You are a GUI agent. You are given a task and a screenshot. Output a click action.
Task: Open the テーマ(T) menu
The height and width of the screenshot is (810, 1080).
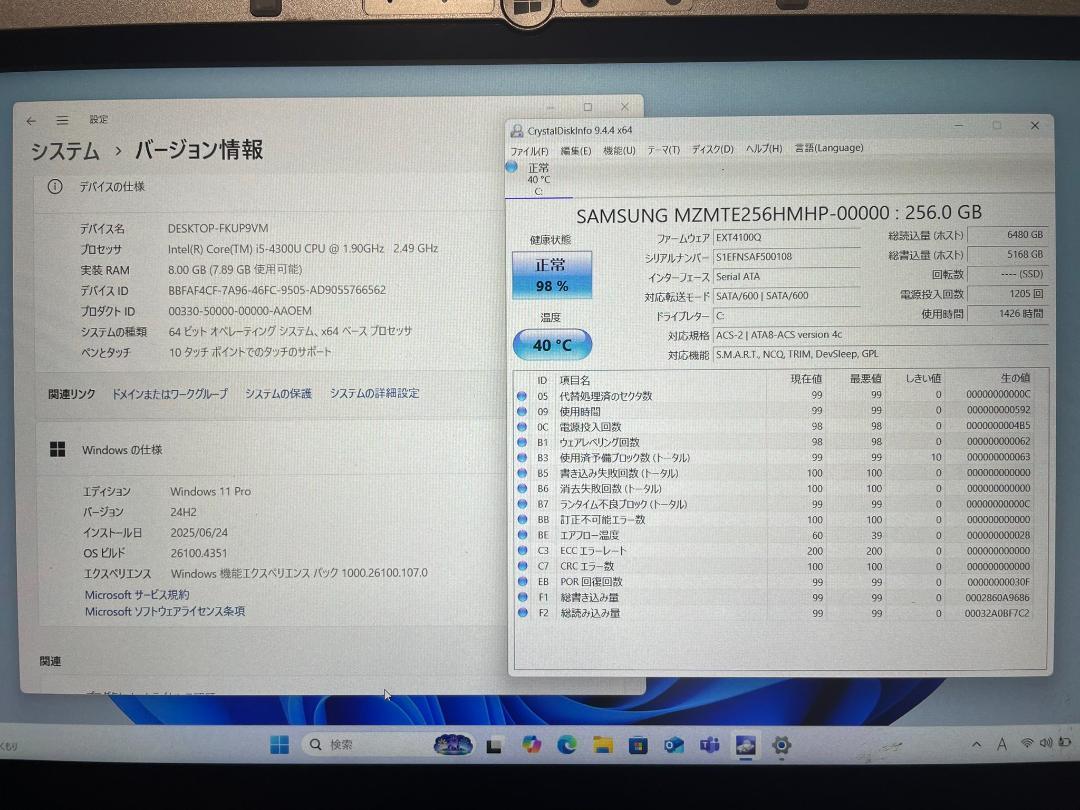pyautogui.click(x=663, y=149)
